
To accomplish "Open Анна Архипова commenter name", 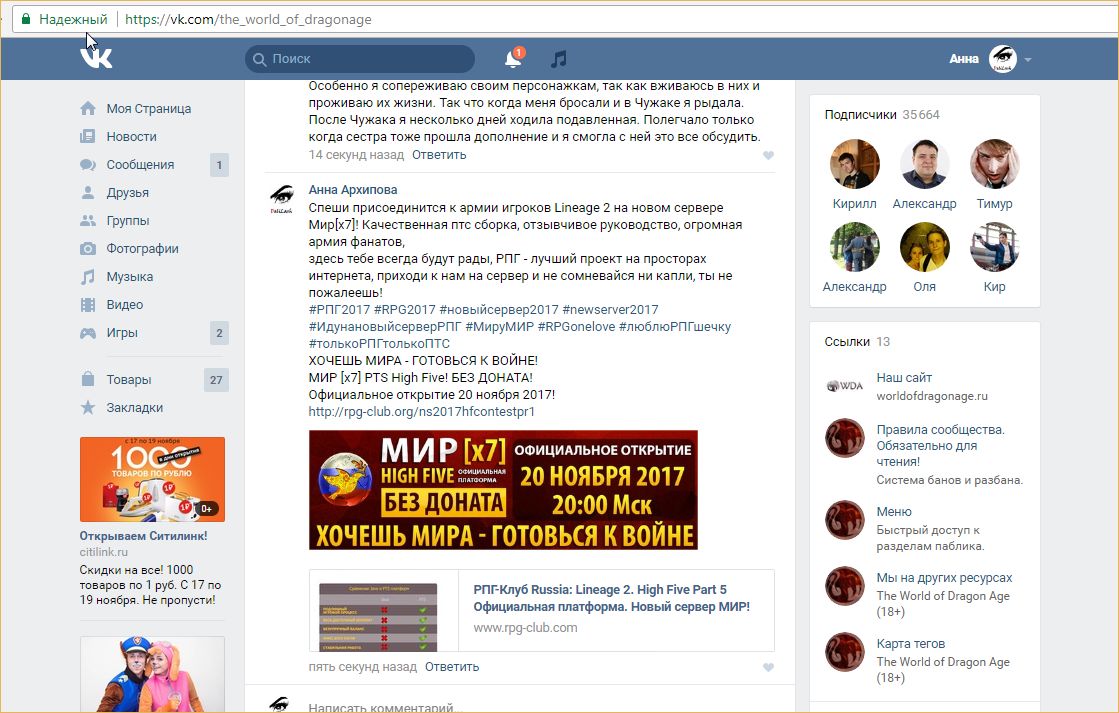I will coord(353,190).
